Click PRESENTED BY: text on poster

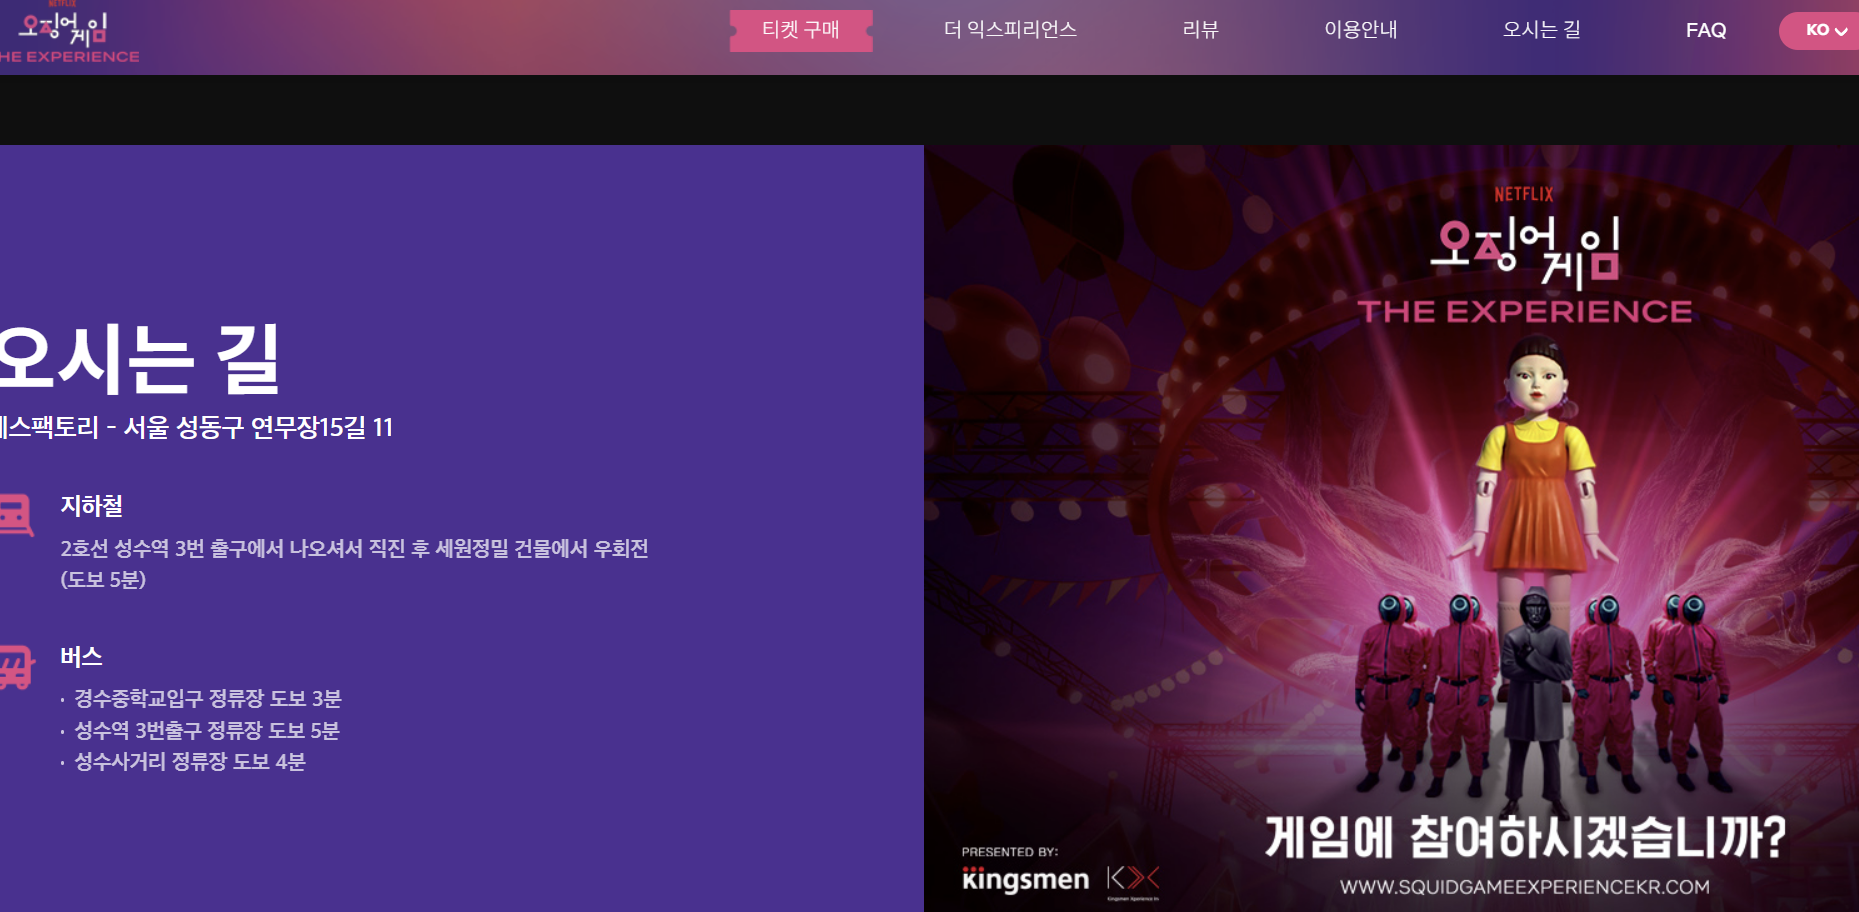1010,852
